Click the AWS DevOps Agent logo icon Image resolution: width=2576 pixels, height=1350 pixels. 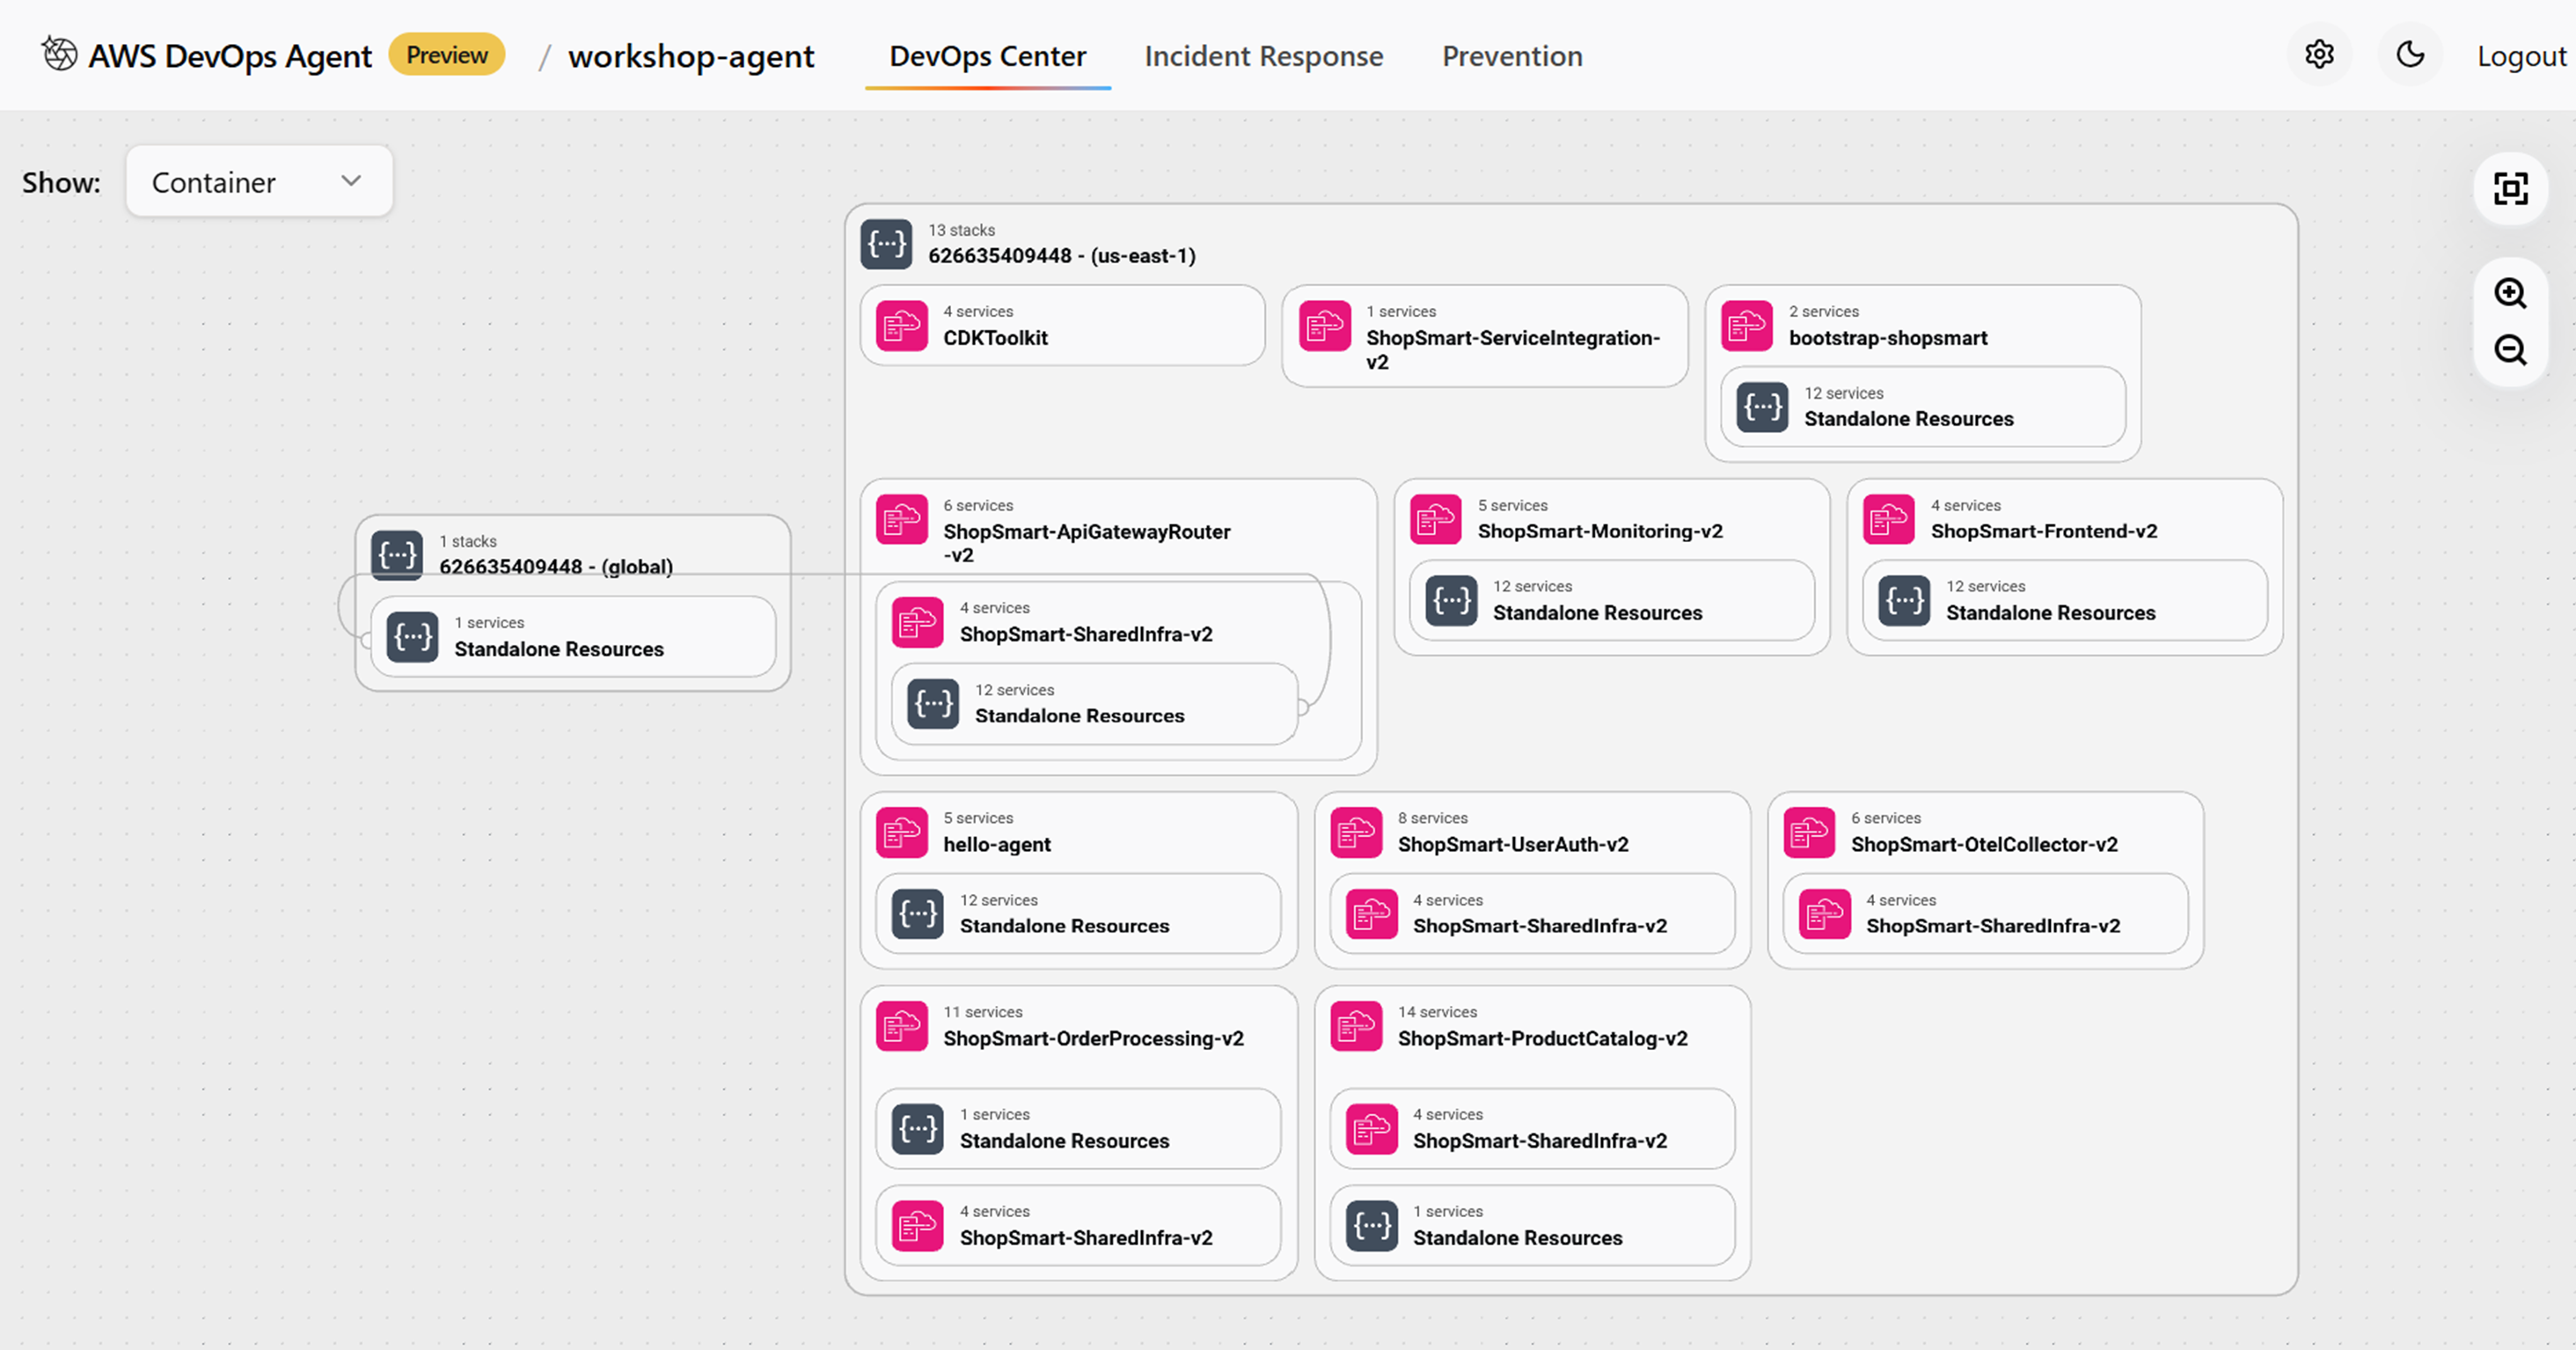[x=59, y=54]
